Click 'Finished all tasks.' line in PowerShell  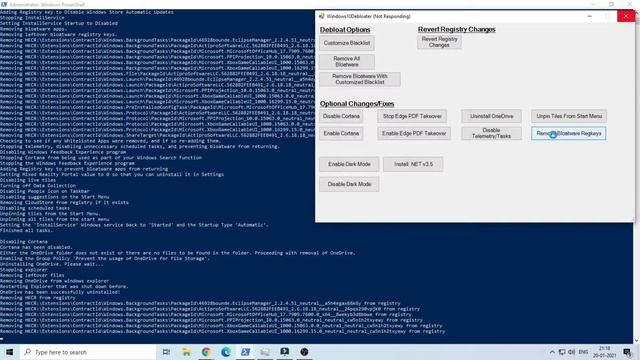[26, 231]
